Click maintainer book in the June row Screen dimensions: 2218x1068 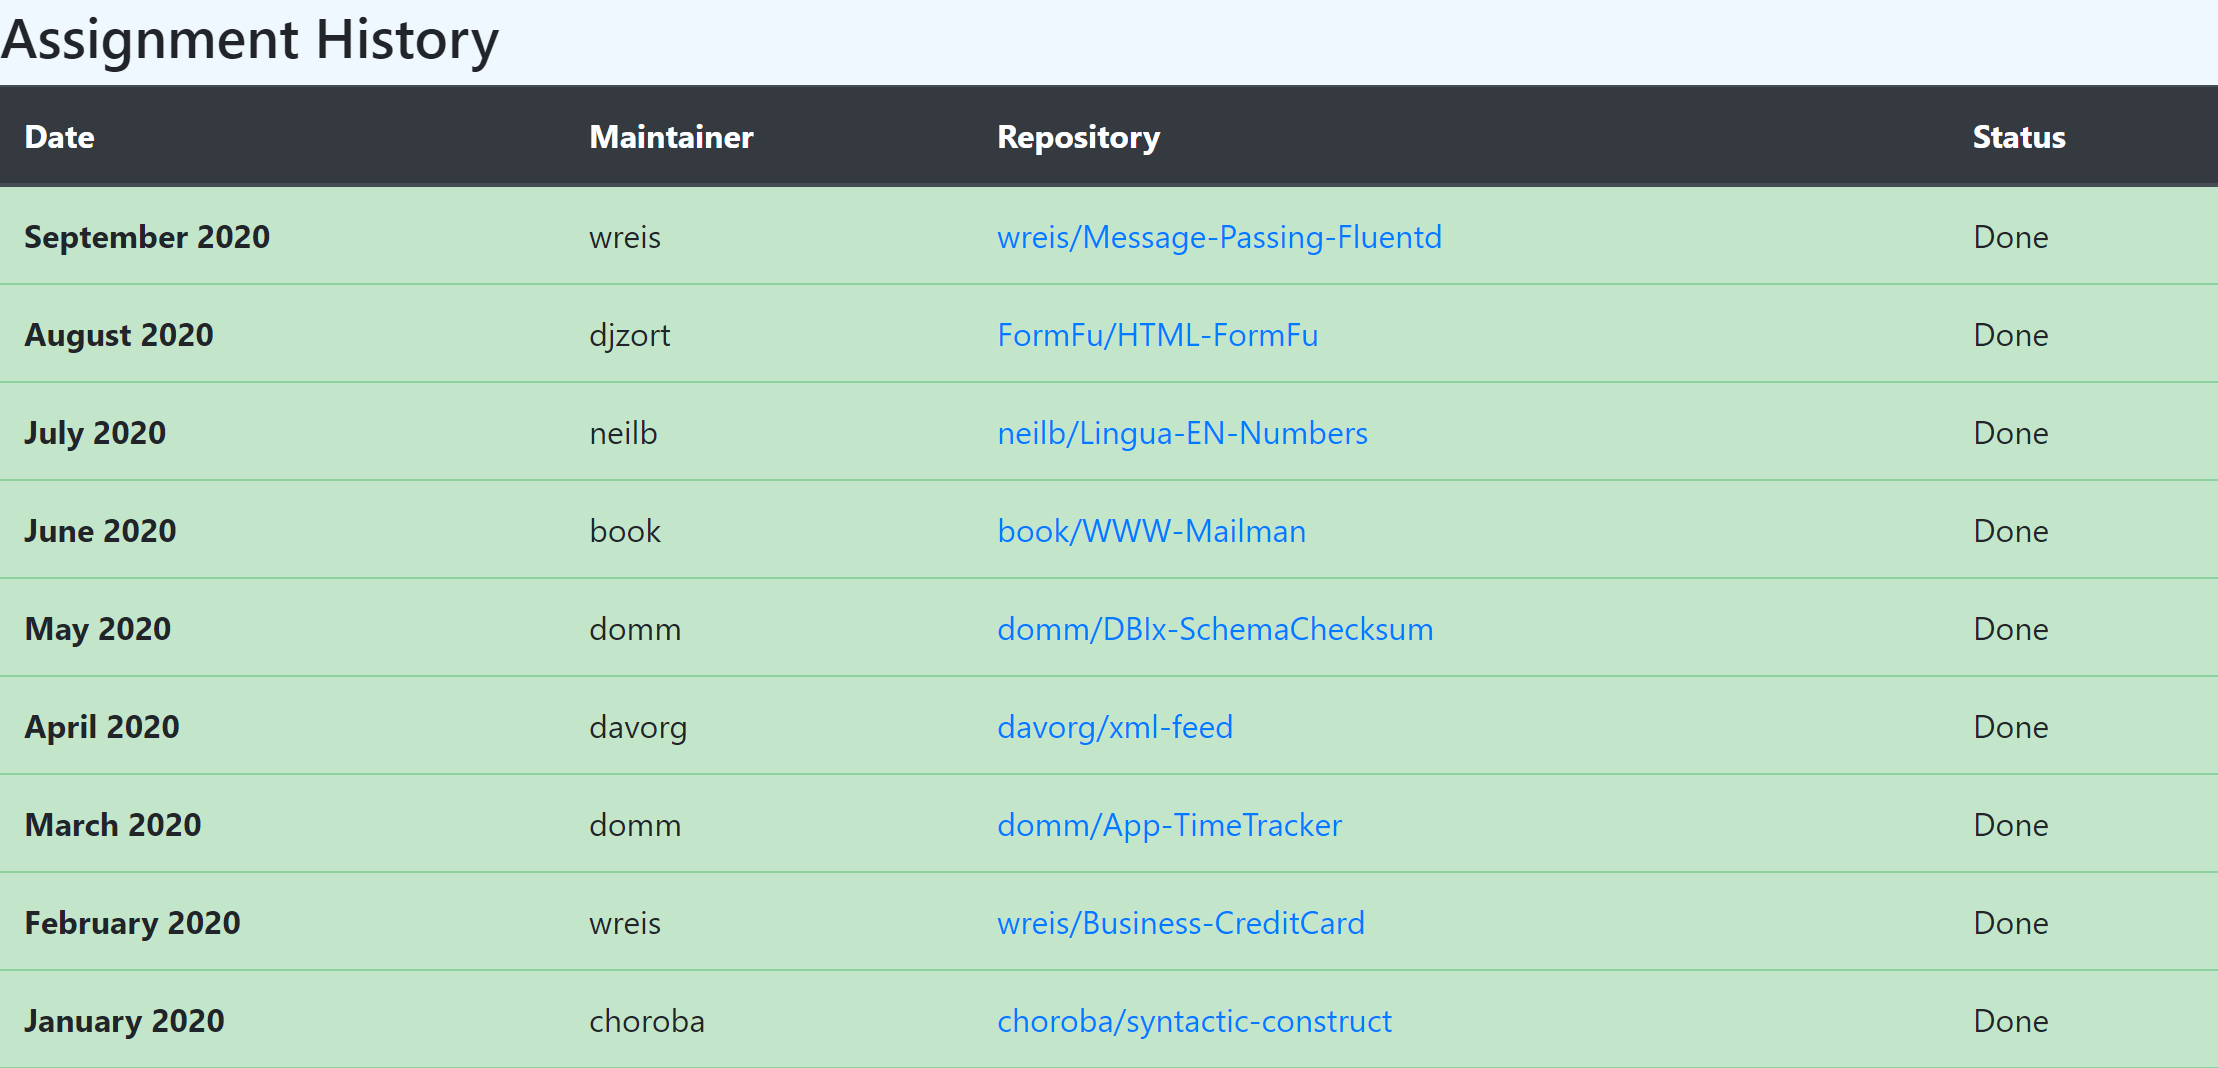pos(625,531)
